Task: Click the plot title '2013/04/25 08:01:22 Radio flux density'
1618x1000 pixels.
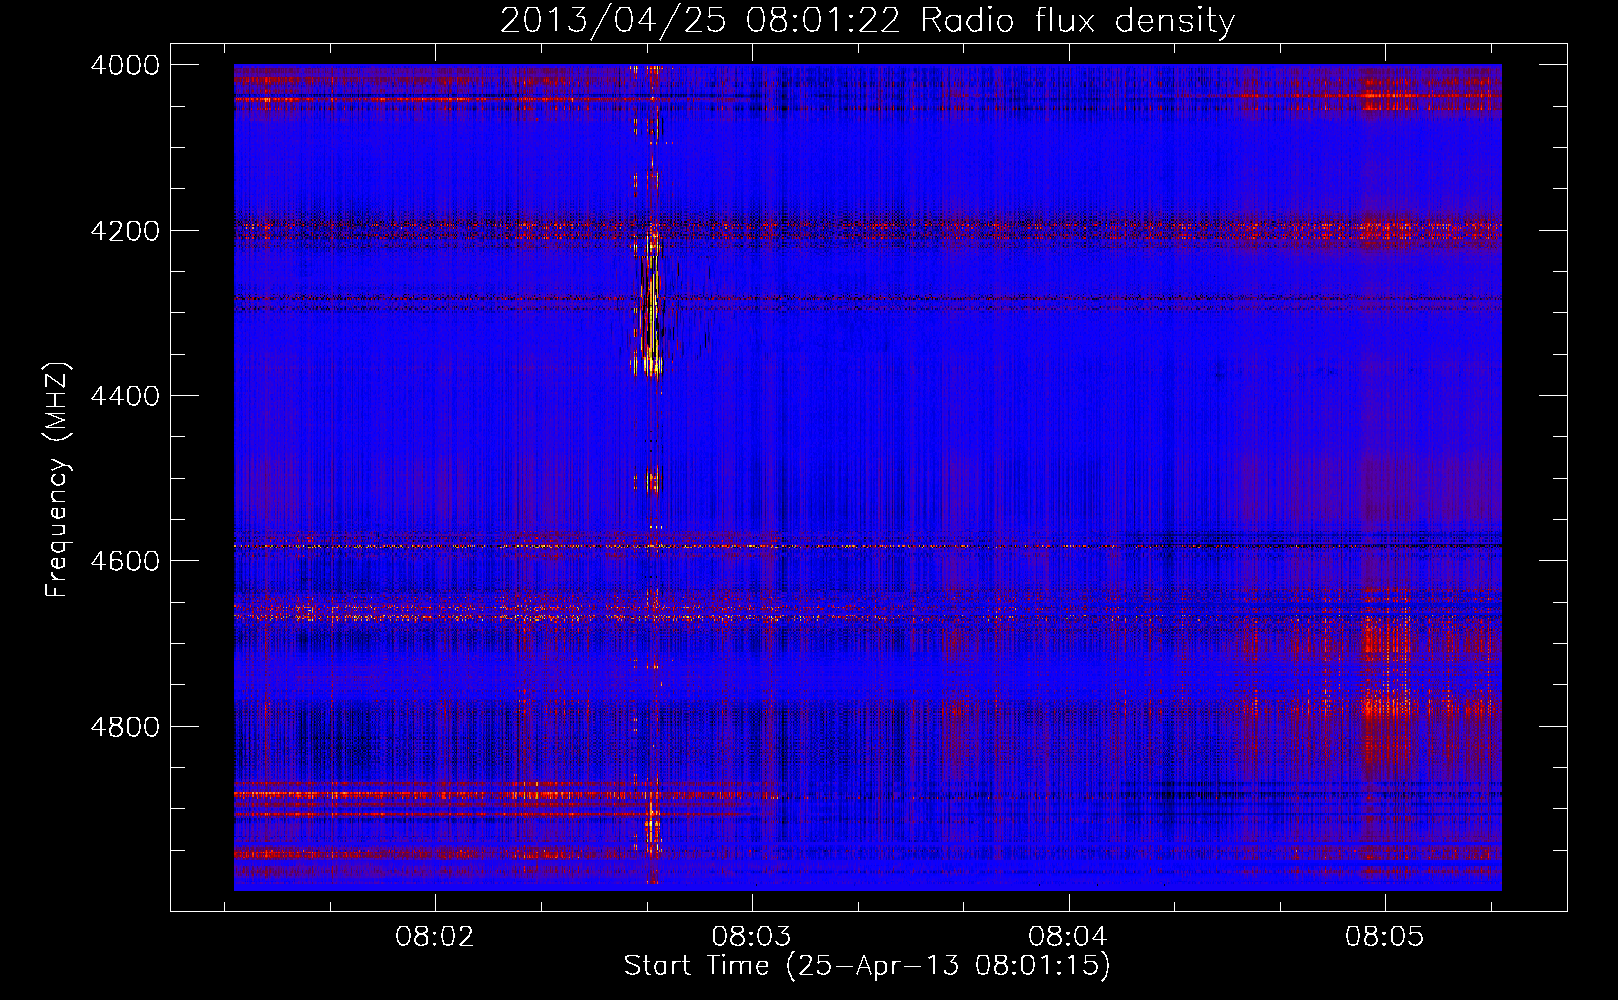Action: (867, 20)
